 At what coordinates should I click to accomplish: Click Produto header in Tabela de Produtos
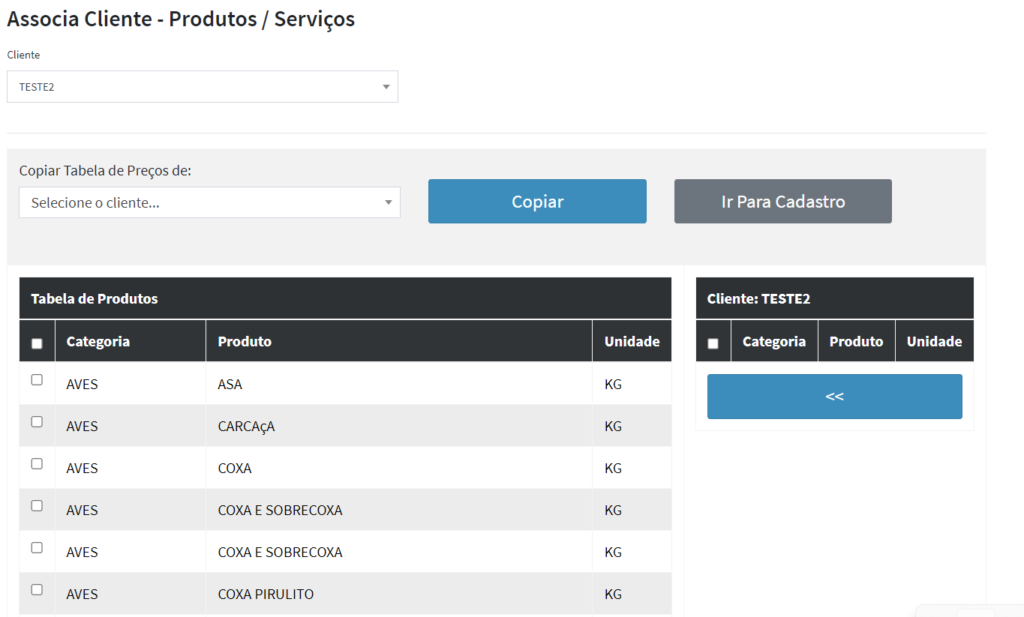click(245, 342)
